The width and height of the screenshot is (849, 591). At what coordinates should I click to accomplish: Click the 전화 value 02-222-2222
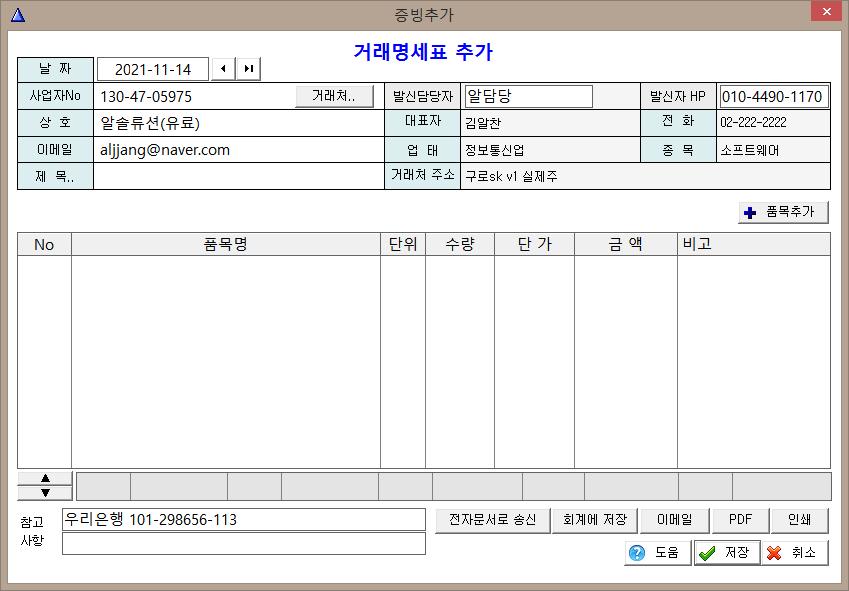753,122
